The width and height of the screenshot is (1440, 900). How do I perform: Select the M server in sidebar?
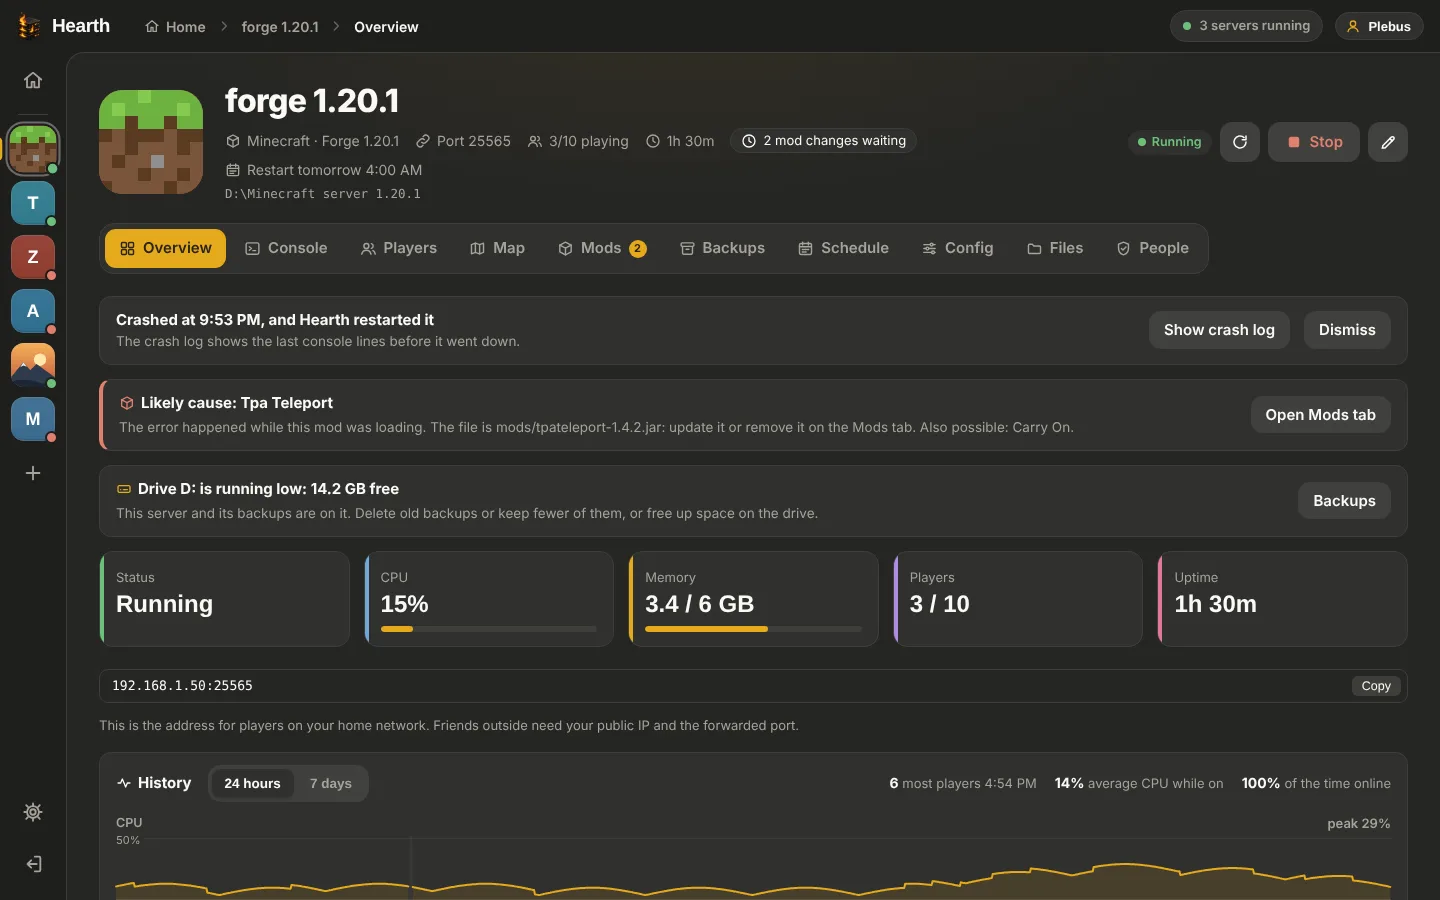pyautogui.click(x=33, y=419)
